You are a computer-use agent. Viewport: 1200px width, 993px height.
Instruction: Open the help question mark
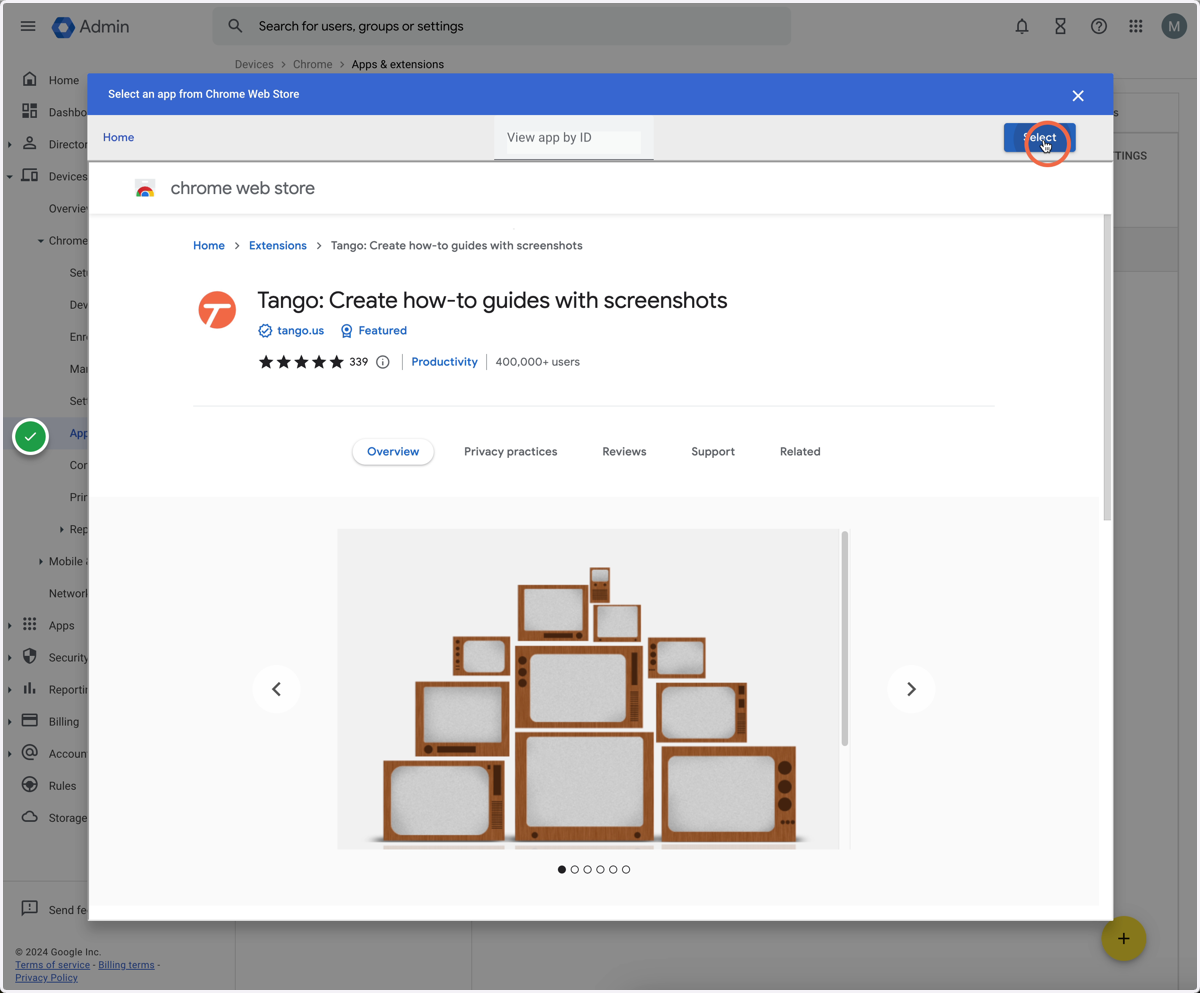pos(1098,26)
